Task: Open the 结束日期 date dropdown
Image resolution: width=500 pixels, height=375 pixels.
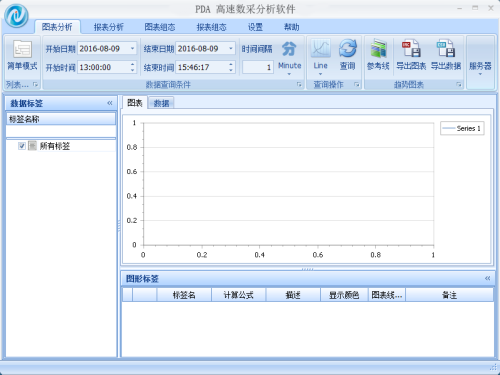Action: pyautogui.click(x=231, y=49)
